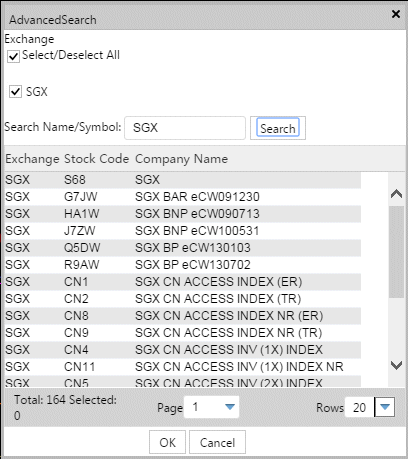Image resolution: width=408 pixels, height=459 pixels.
Task: Open the Rows dropdown arrow
Action: 385,407
